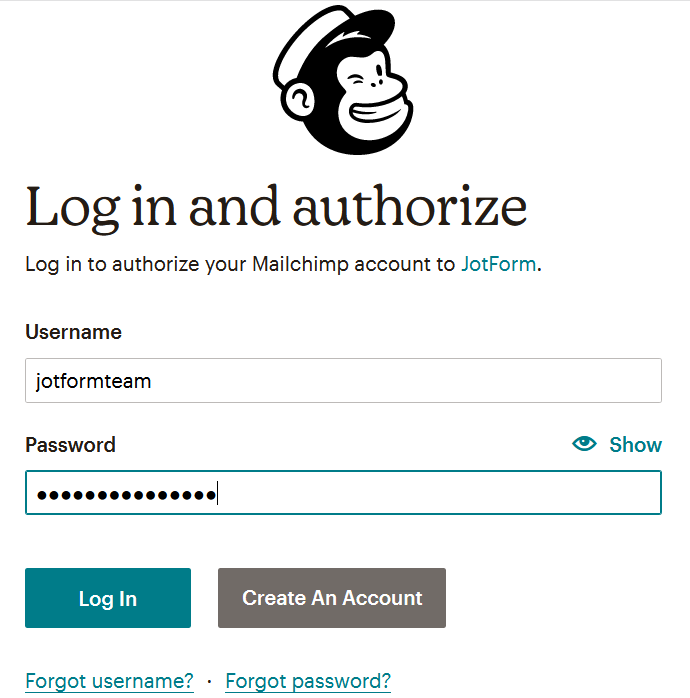The image size is (690, 698).
Task: Click the "Log in and authorize" heading
Action: tap(276, 208)
